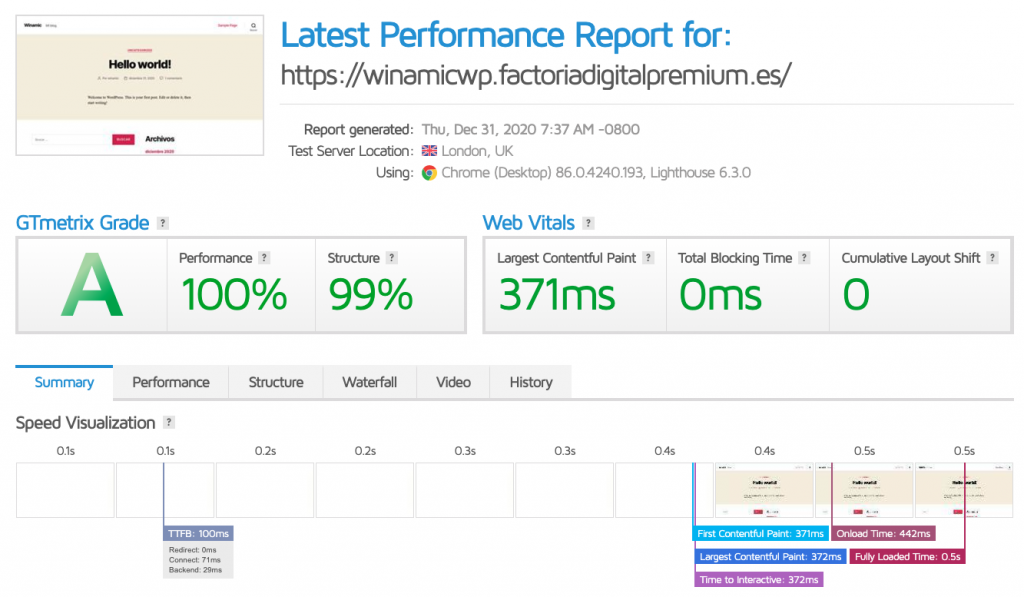Go to the Video tab
This screenshot has width=1024, height=597.
[453, 382]
